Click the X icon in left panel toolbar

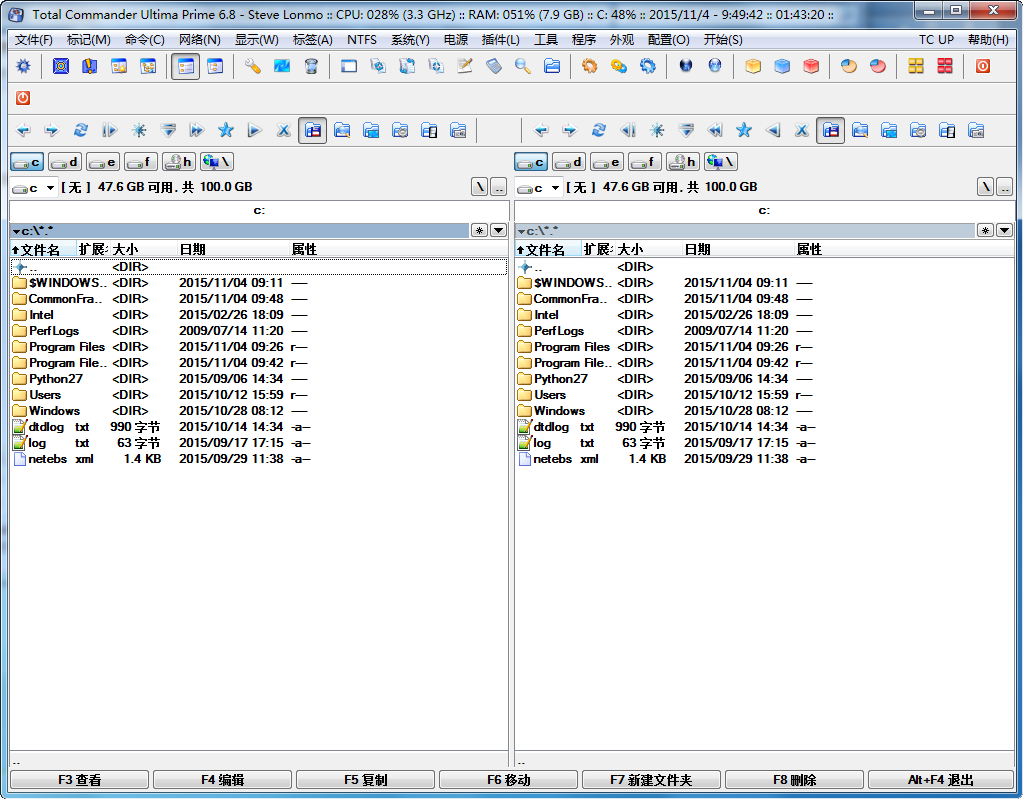(x=283, y=131)
